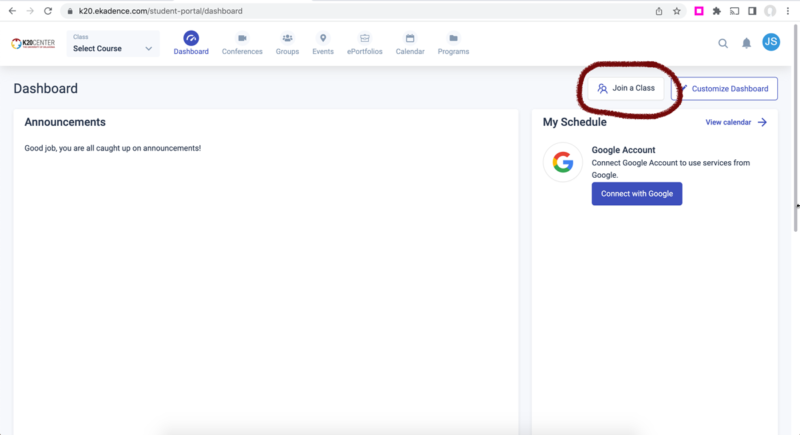The height and width of the screenshot is (435, 800).
Task: Open Conferences video camera icon
Action: coord(242,39)
